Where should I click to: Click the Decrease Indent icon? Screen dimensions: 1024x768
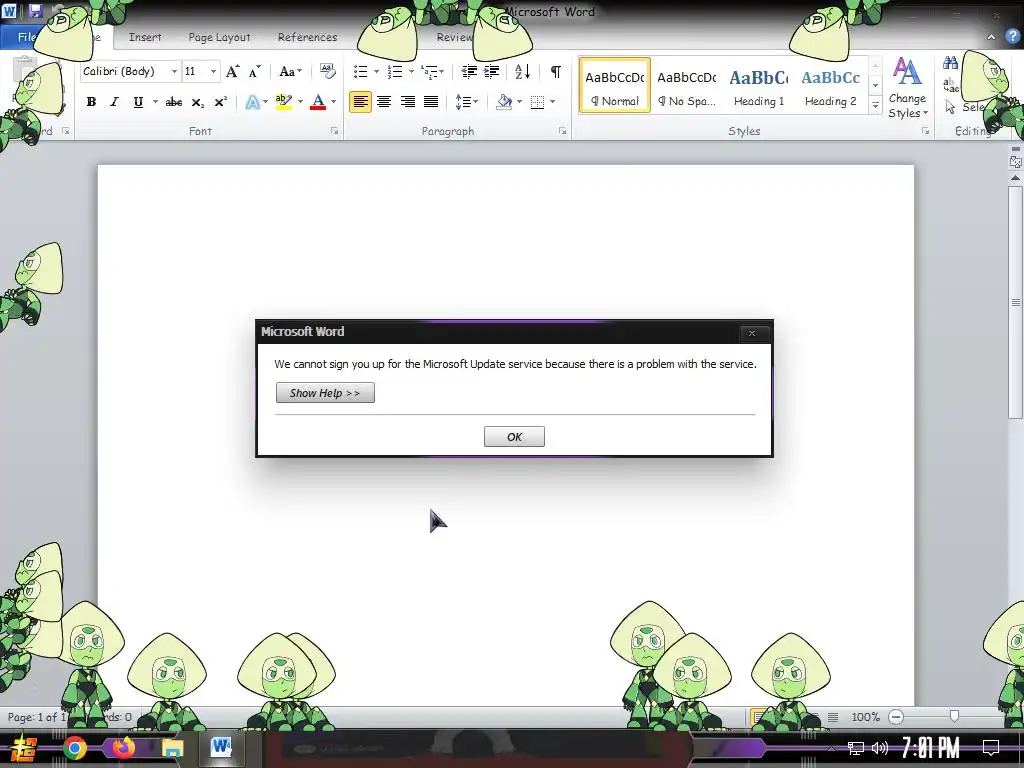(x=469, y=71)
